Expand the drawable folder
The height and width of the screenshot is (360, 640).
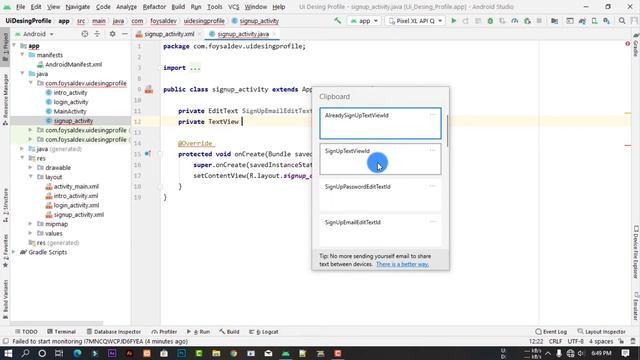tap(31, 167)
